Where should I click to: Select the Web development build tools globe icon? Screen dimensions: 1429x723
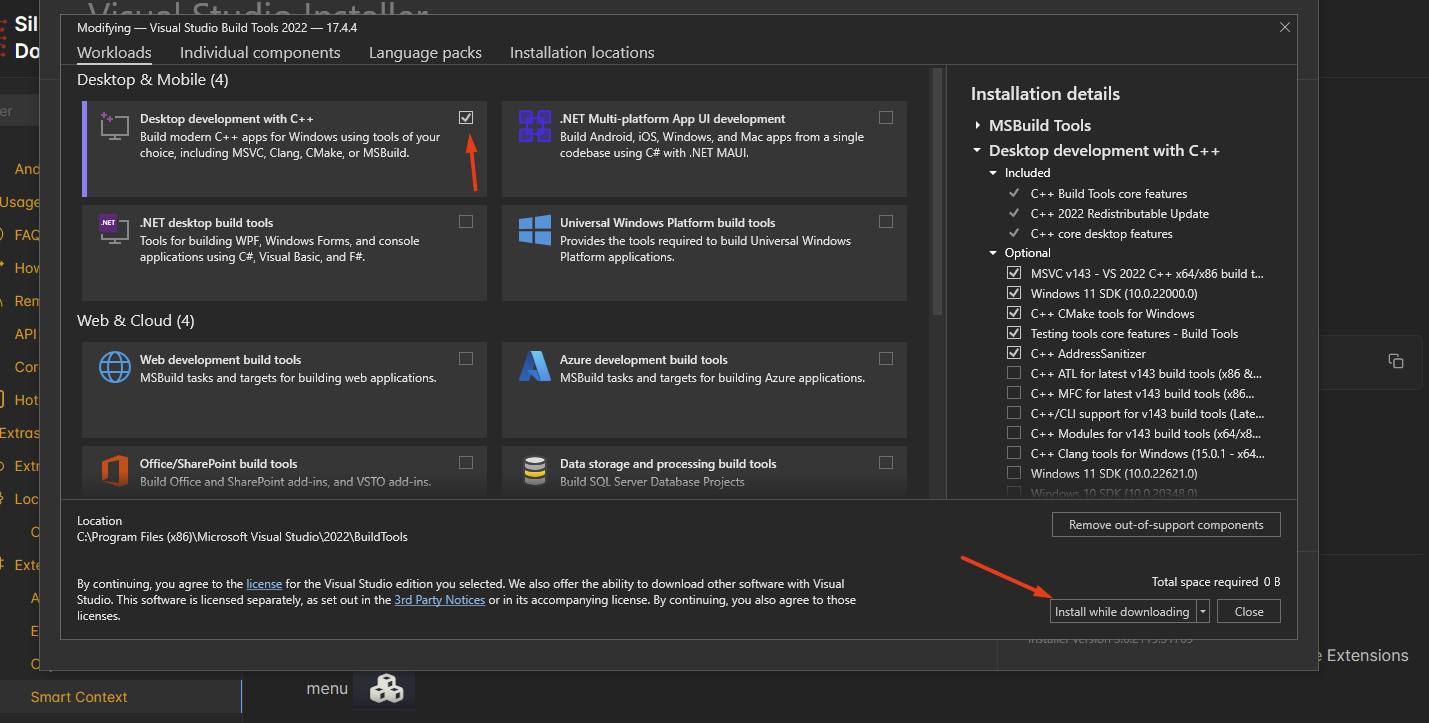pos(113,368)
